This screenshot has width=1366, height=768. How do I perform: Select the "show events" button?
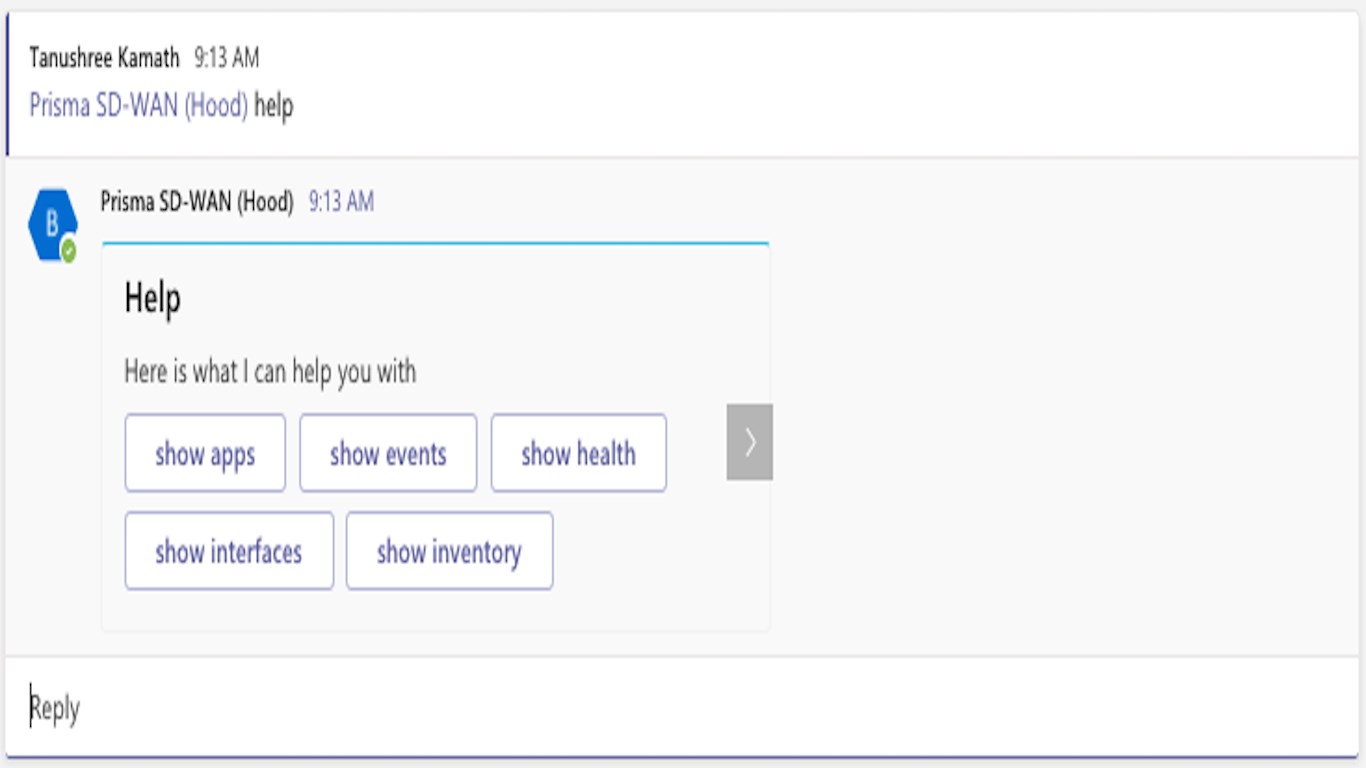pos(388,454)
